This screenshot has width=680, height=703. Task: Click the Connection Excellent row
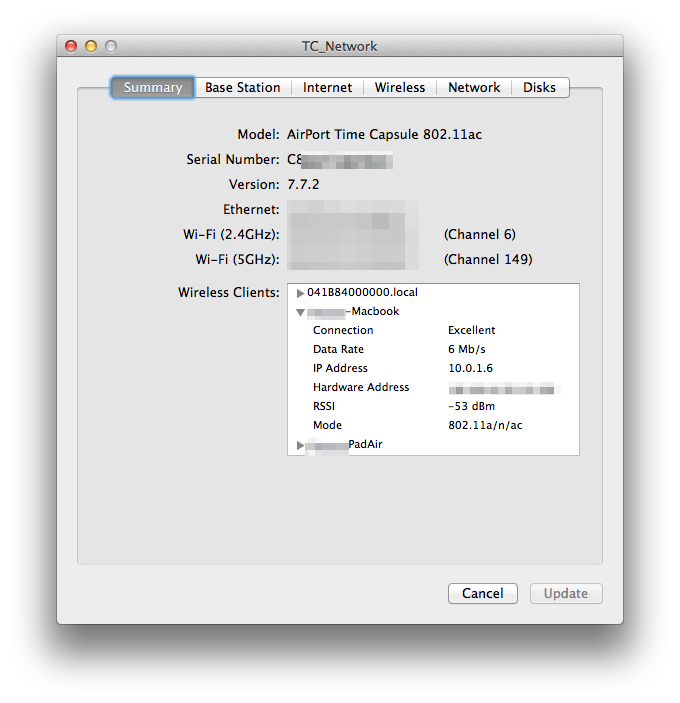433,330
